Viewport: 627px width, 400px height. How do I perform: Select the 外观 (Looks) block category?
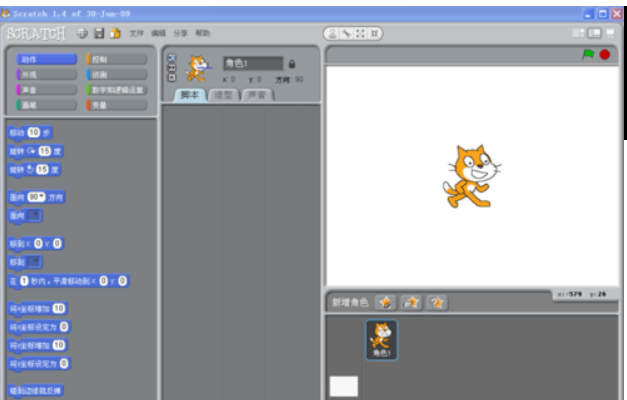click(x=46, y=75)
